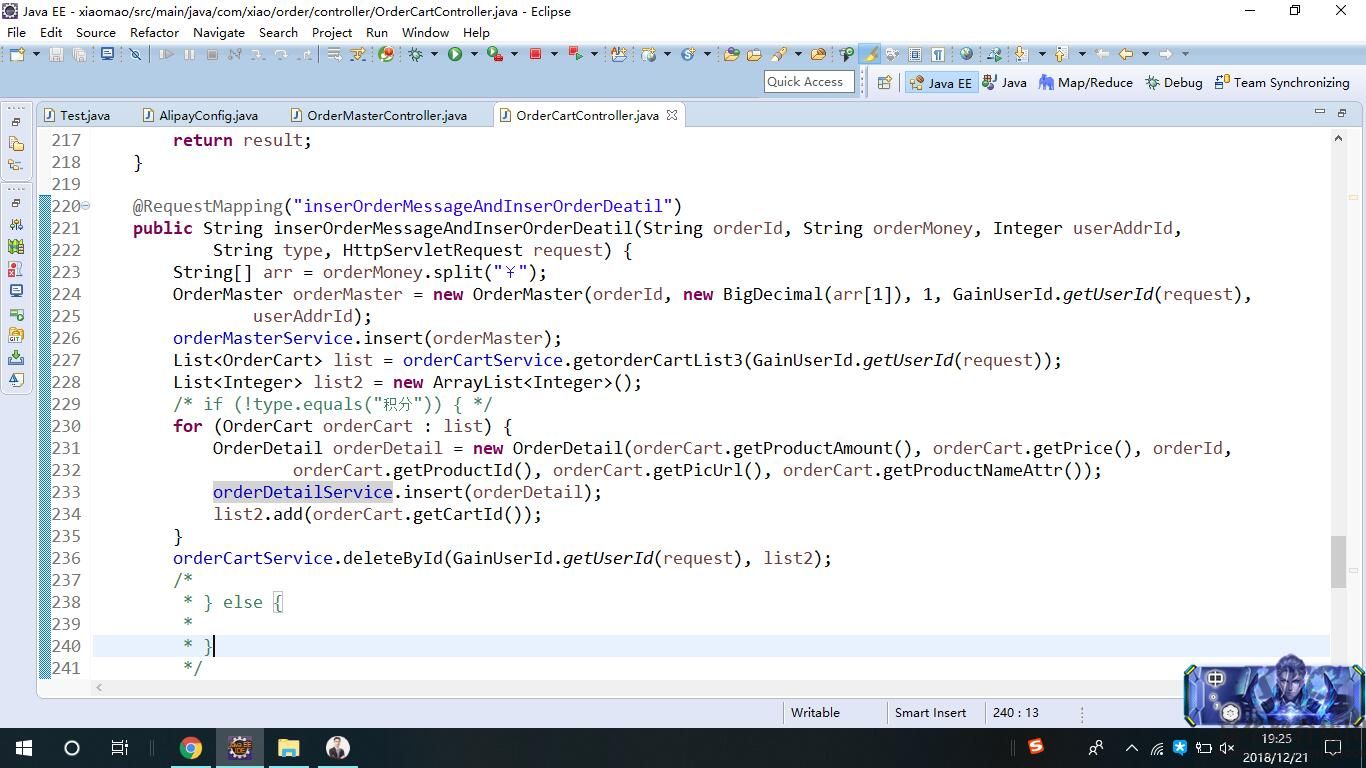Switch to AlipayConfig.java editor tab
Screen dimensions: 1366x768
200,115
